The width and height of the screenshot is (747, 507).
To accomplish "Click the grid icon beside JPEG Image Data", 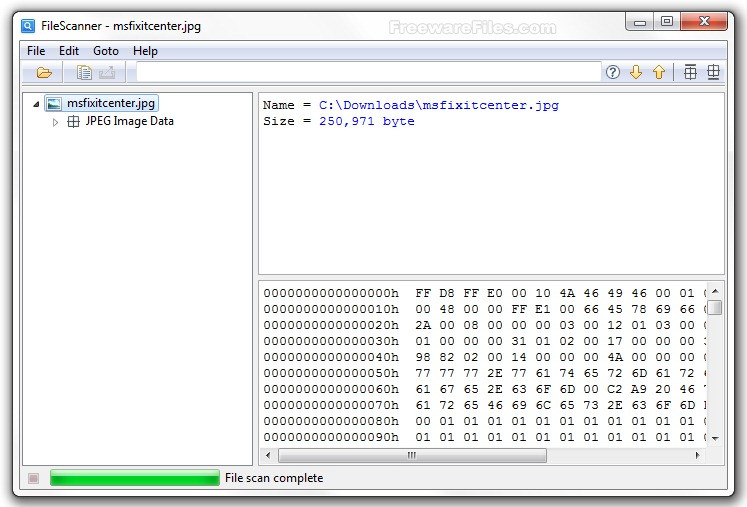I will tap(73, 122).
